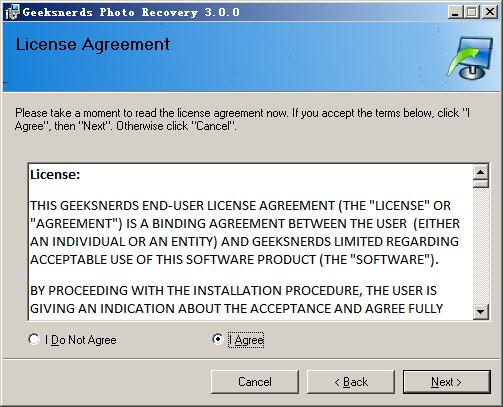Continue with the Next button

[447, 382]
